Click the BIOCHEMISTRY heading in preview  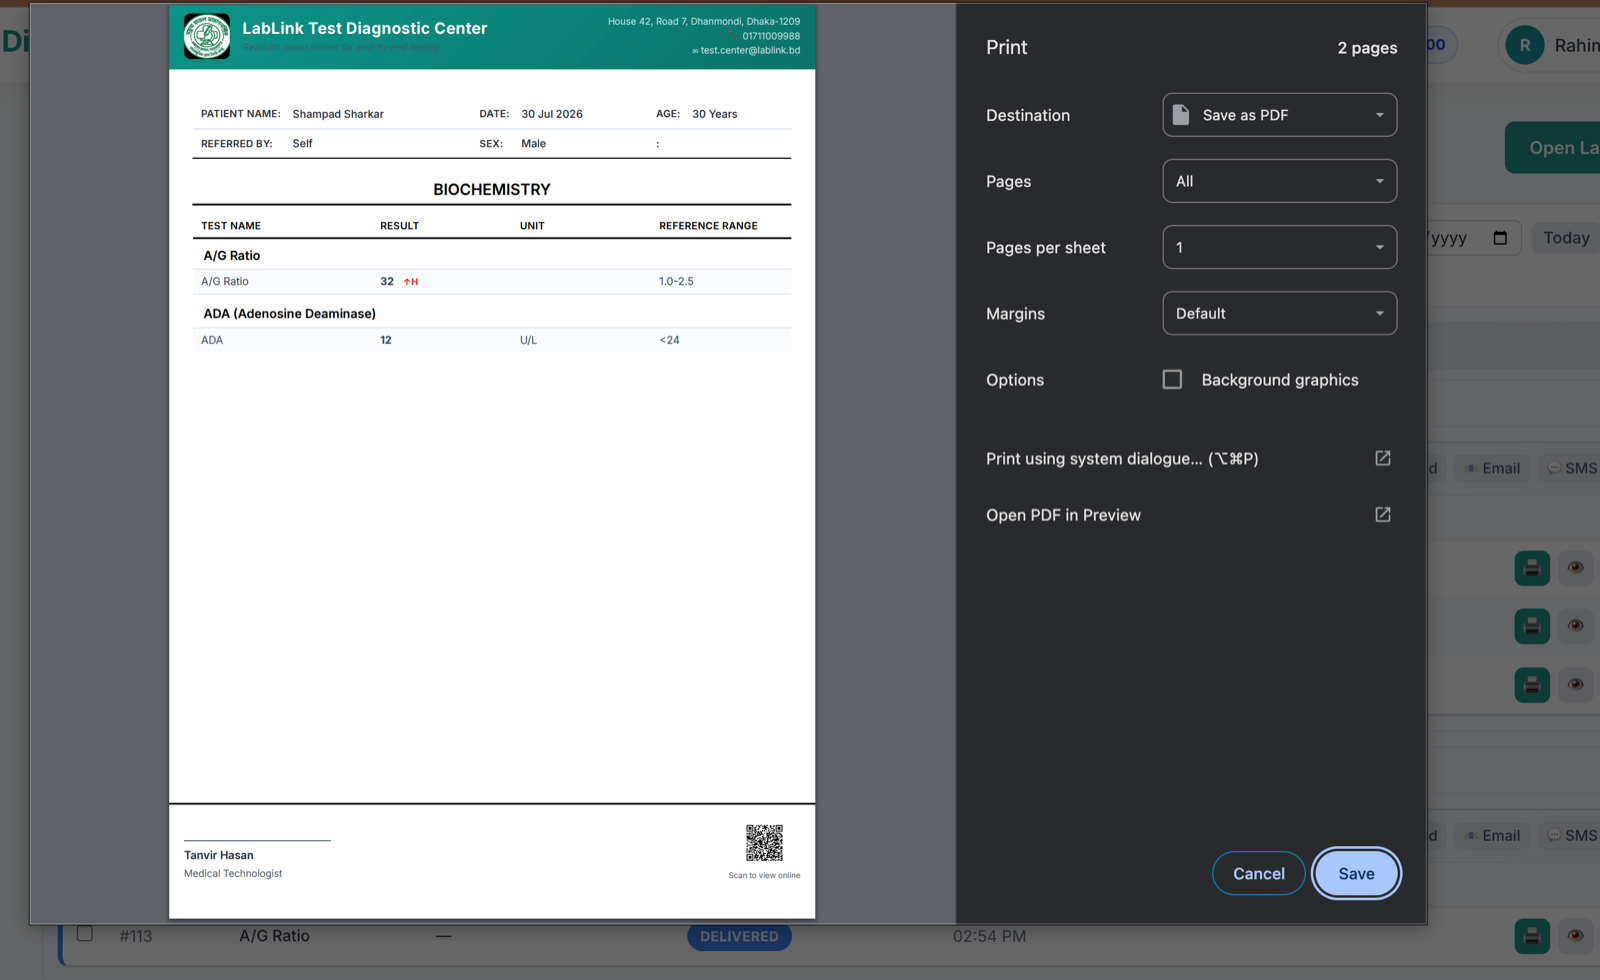(492, 189)
